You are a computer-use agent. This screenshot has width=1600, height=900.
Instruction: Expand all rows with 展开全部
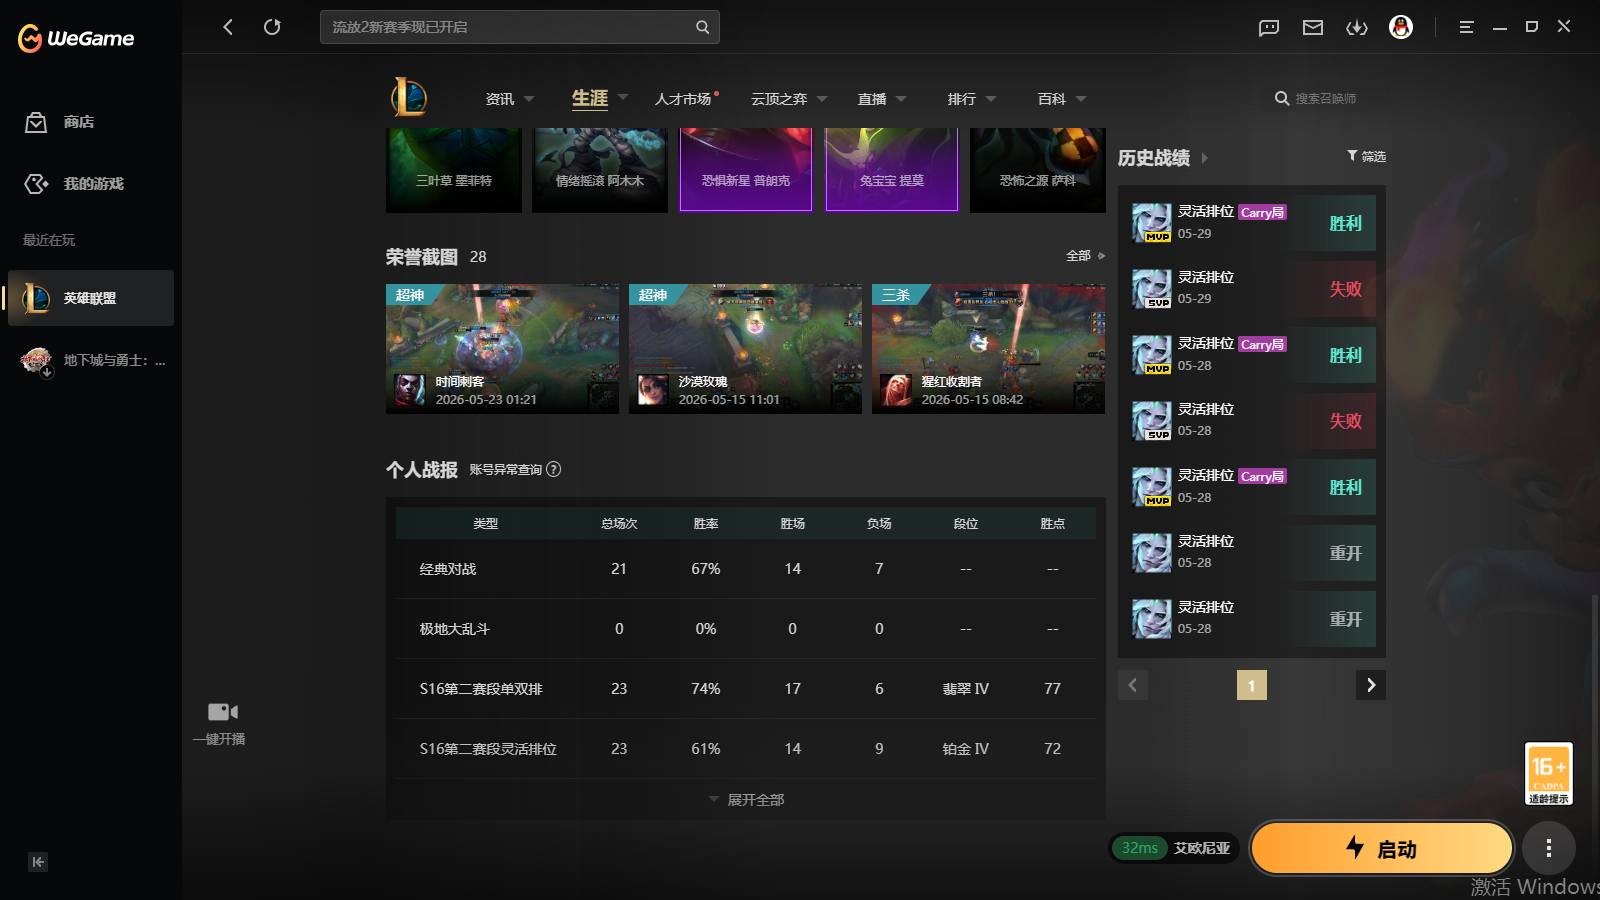(746, 800)
